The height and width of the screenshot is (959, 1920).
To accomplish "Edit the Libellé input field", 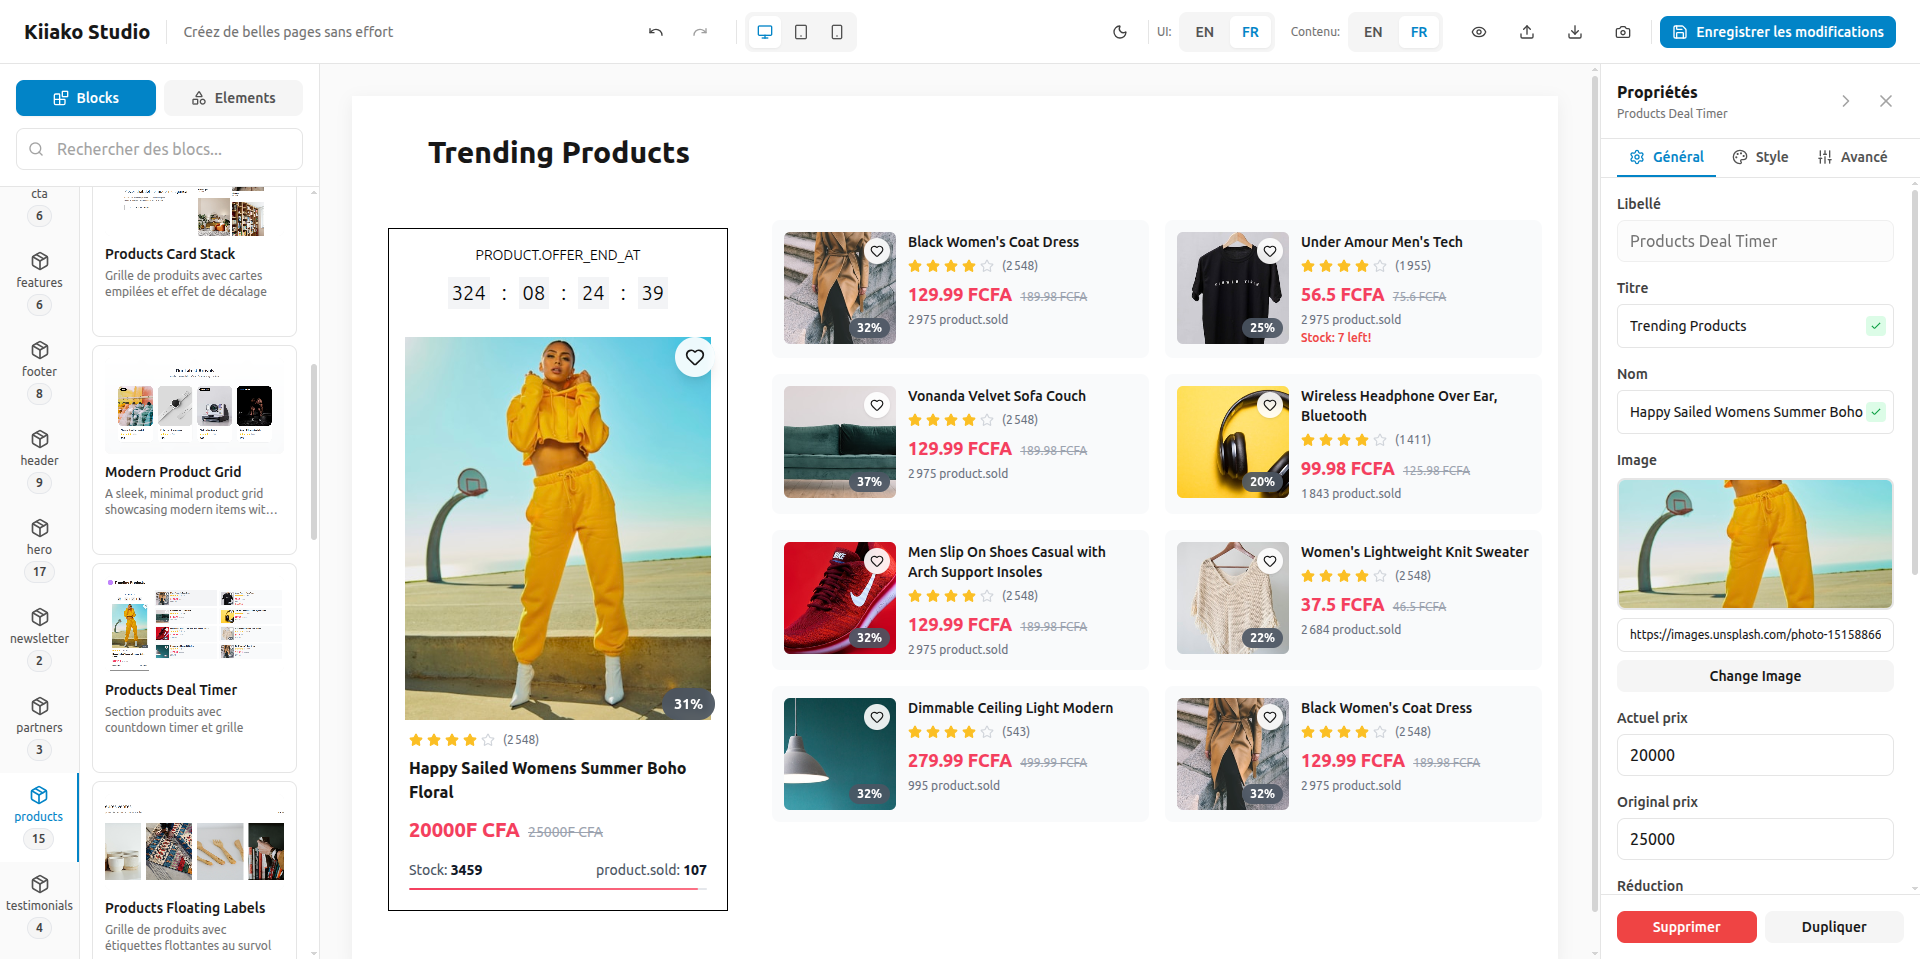I will pos(1755,241).
